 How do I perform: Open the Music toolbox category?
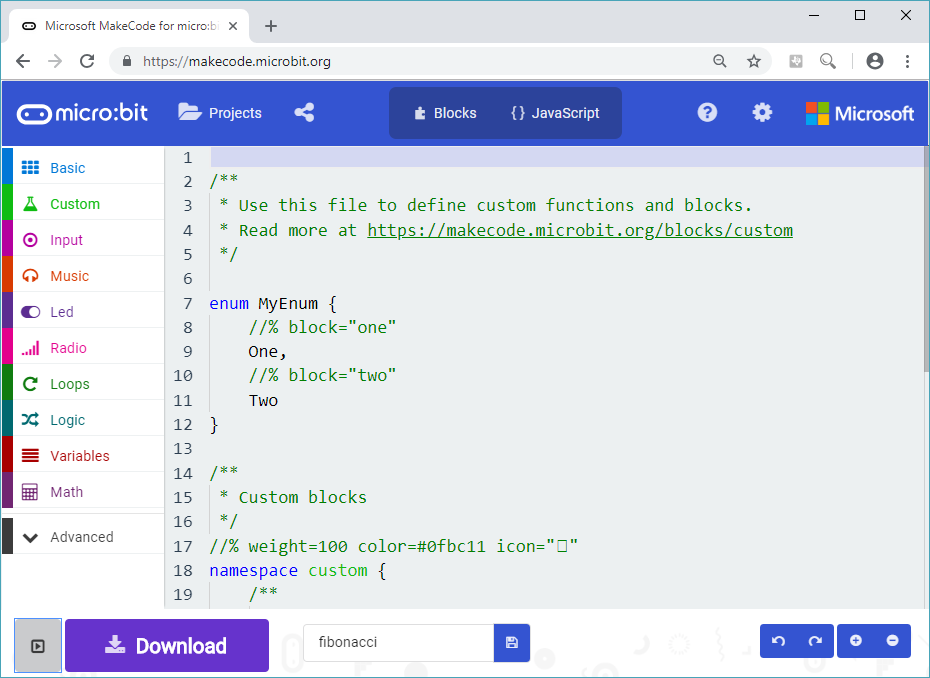[83, 276]
